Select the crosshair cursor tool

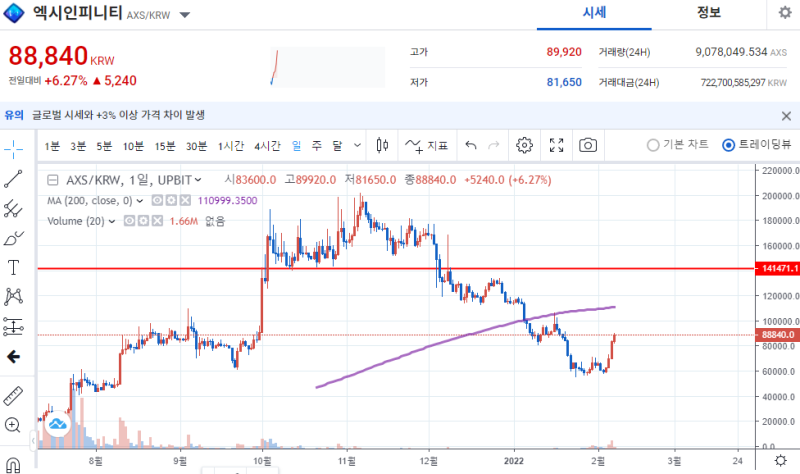(x=13, y=149)
